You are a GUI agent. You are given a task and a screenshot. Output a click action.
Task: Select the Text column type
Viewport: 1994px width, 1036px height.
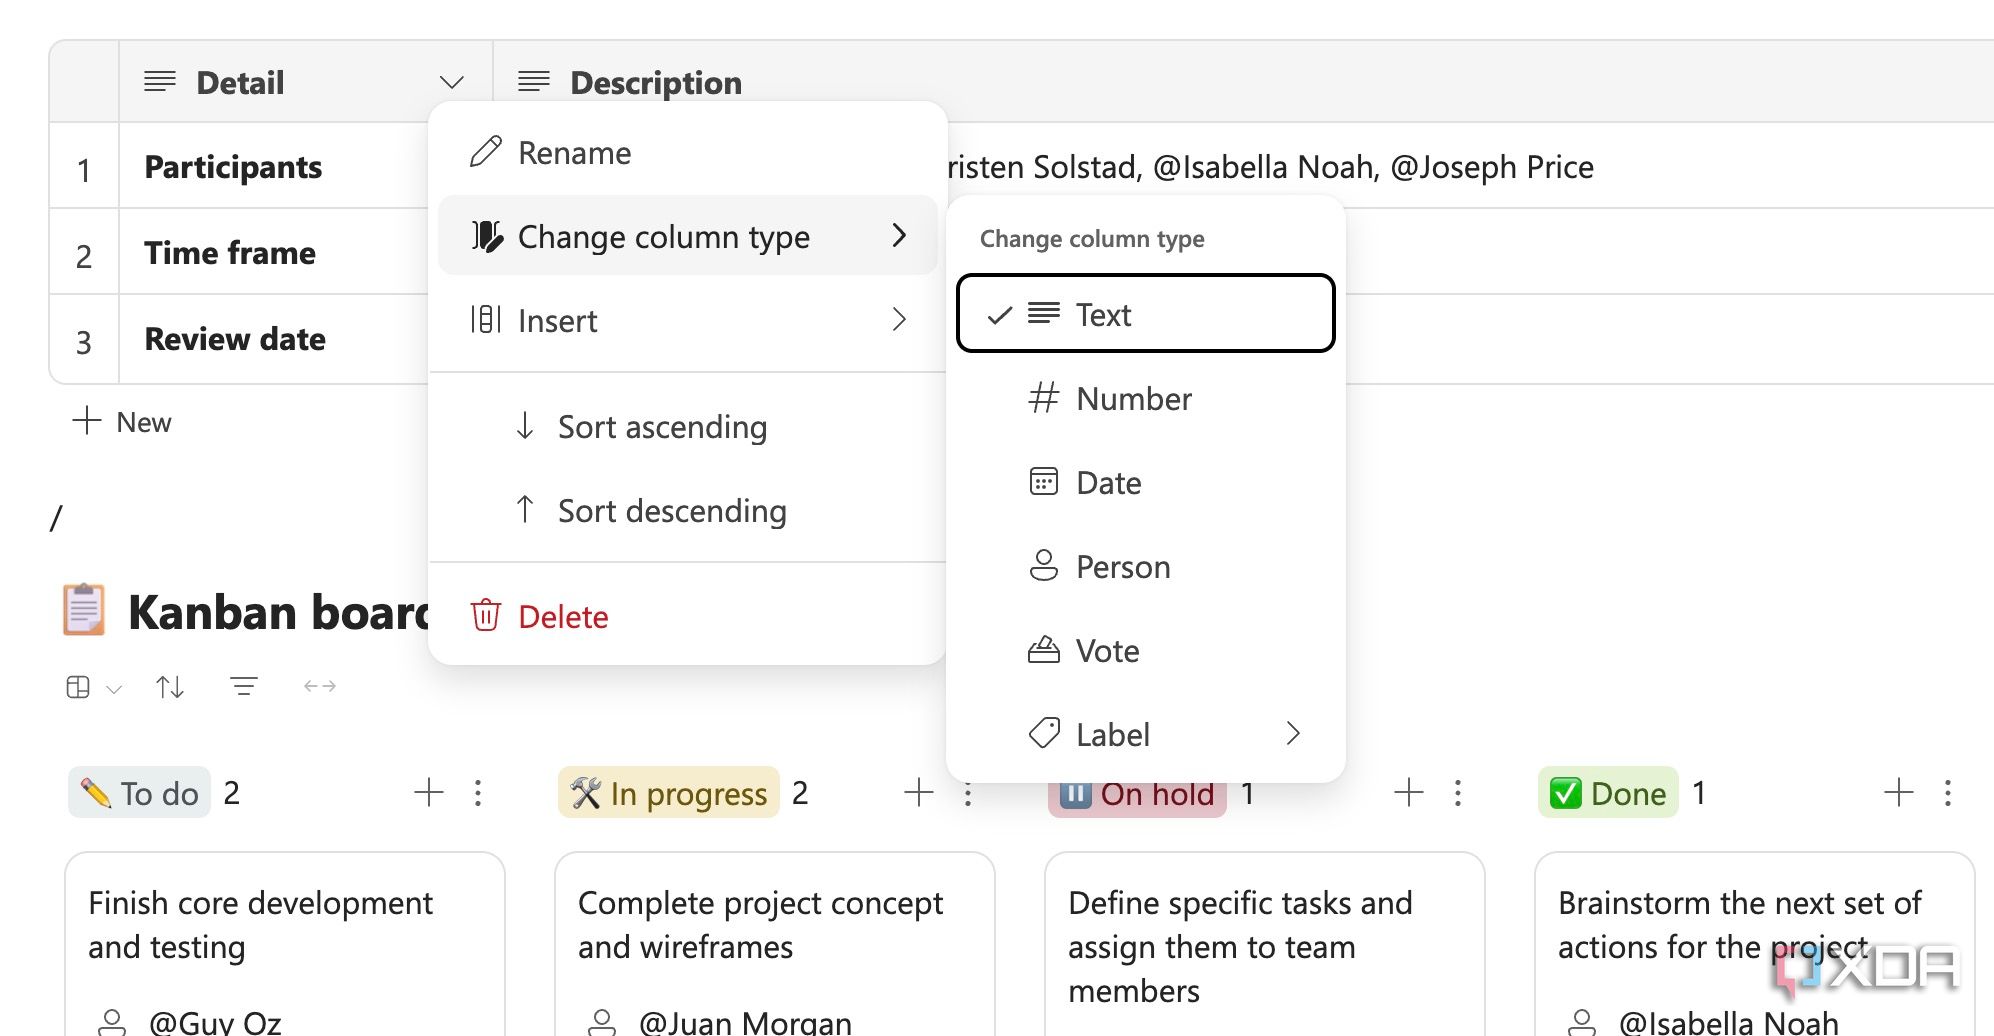coord(1102,314)
